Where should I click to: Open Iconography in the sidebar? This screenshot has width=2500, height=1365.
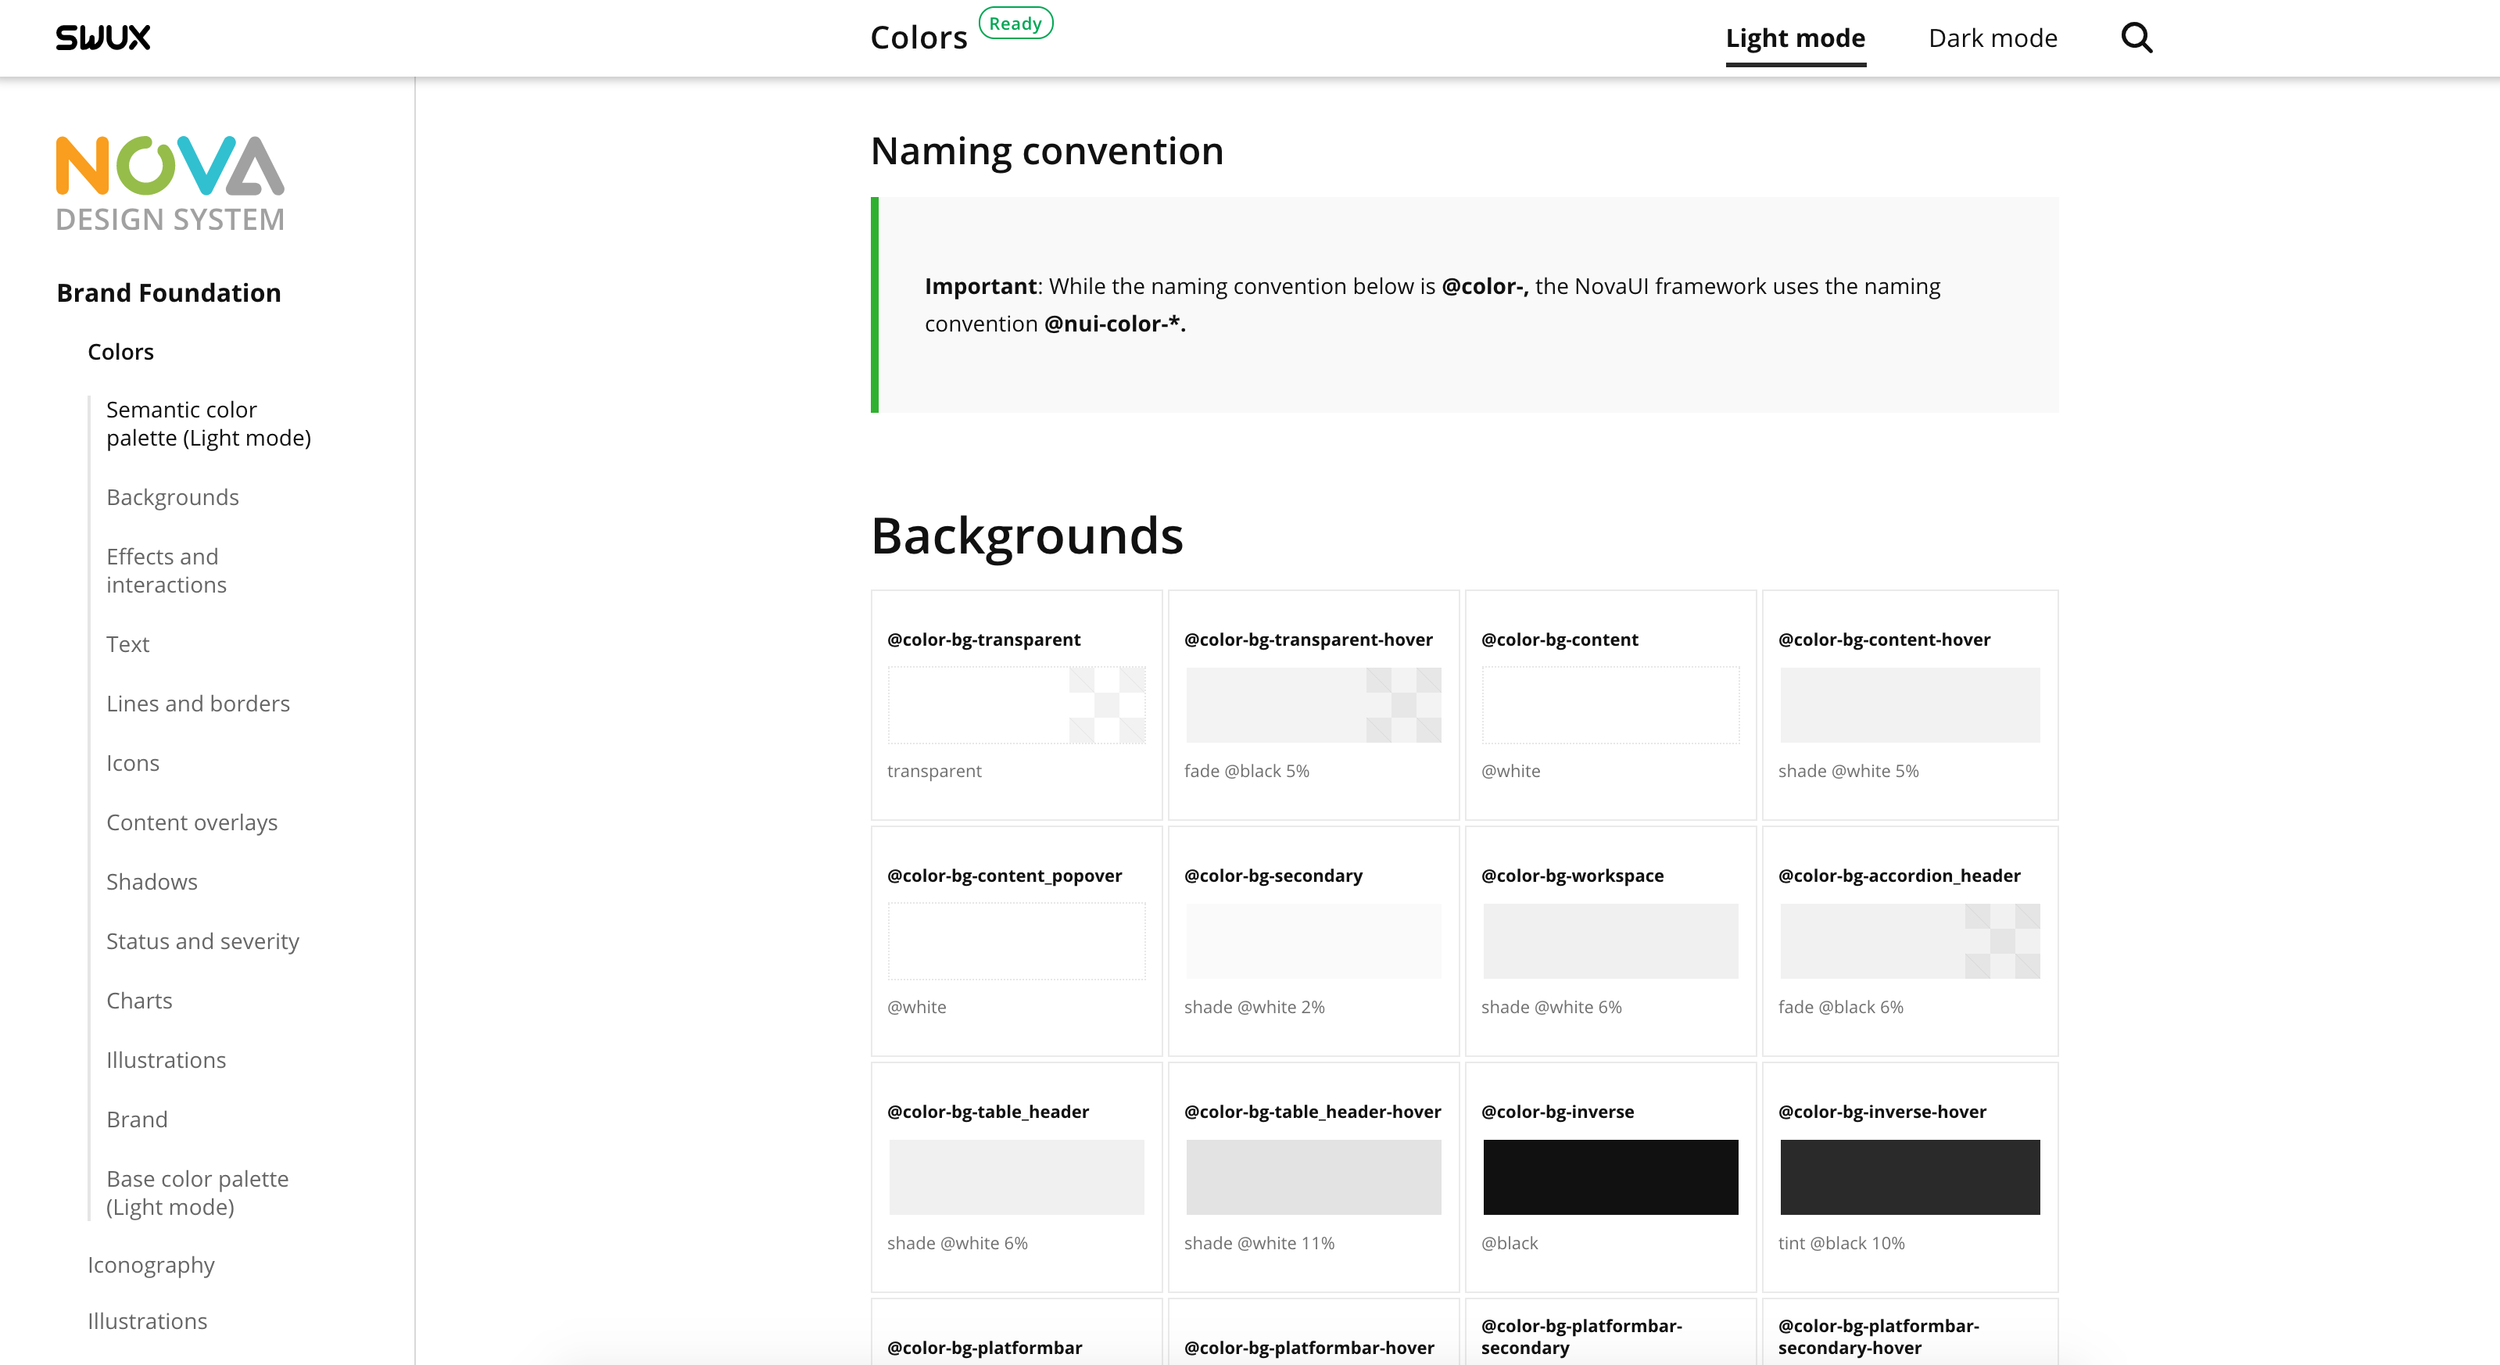[x=151, y=1265]
